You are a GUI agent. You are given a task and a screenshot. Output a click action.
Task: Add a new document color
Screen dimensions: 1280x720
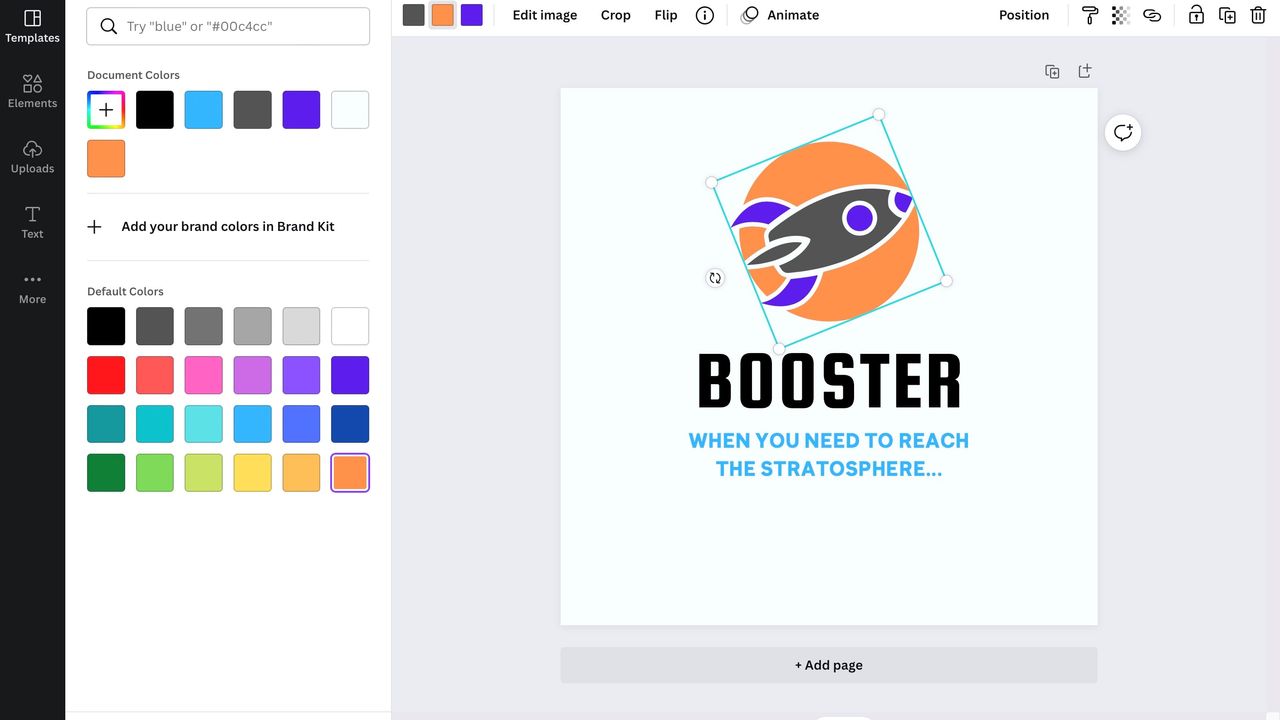point(106,110)
